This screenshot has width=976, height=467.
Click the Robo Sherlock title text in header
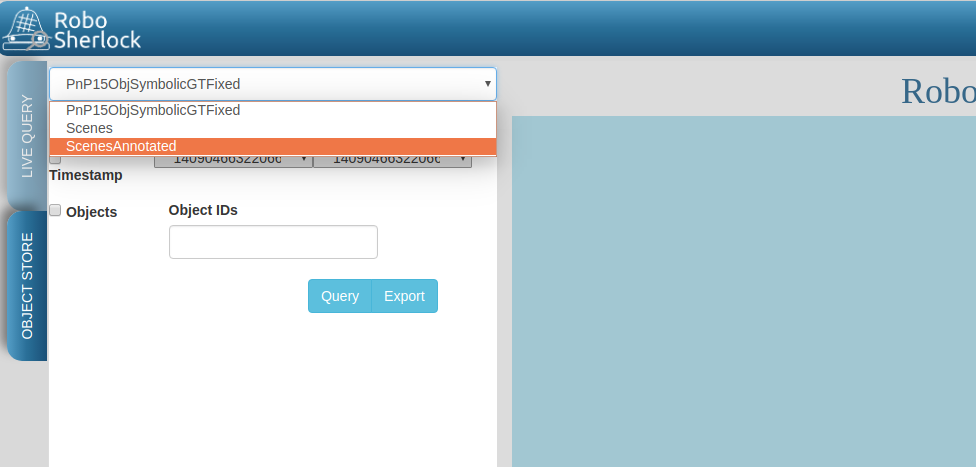tap(98, 29)
